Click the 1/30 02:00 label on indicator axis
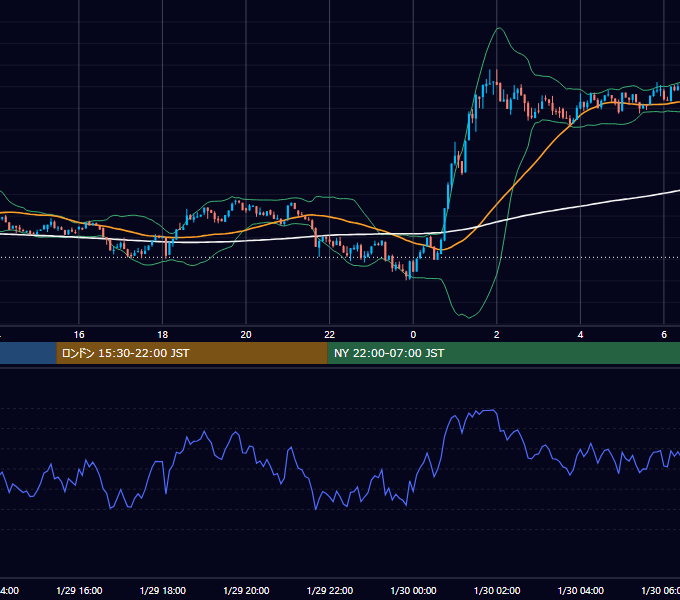680x600 pixels. pos(497,591)
